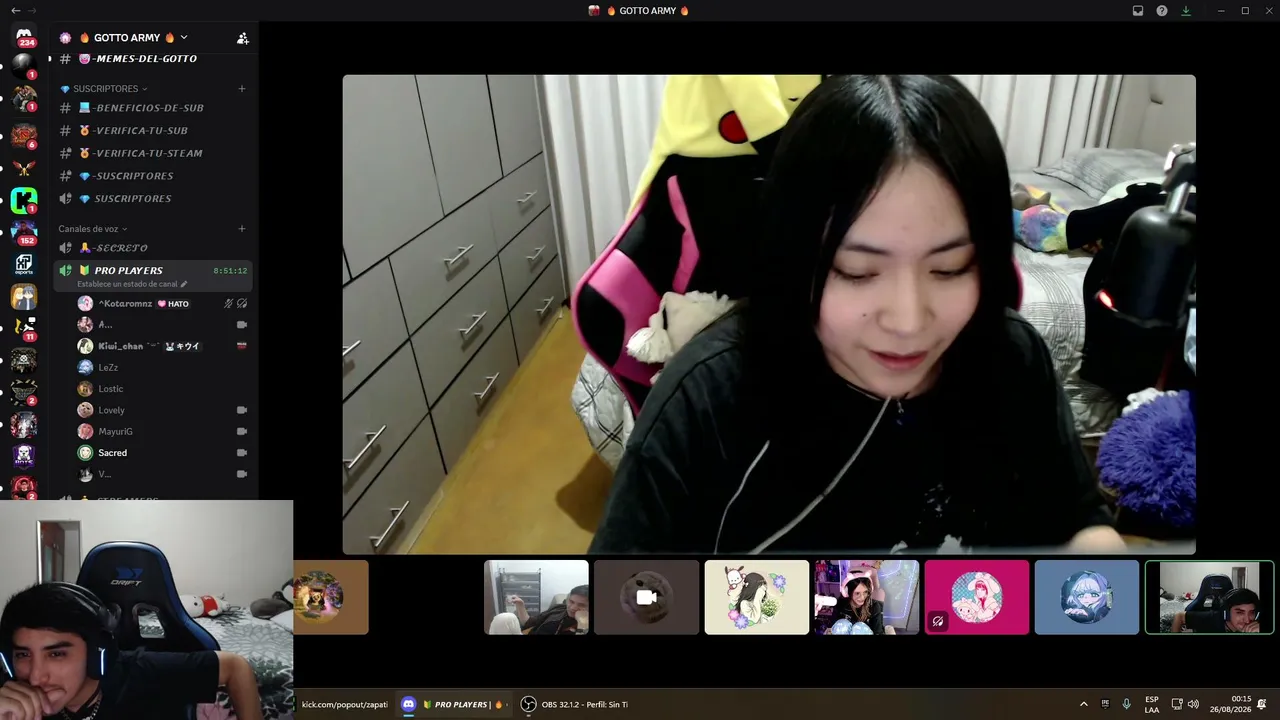Open server icon with 11 notification badge

(24, 328)
